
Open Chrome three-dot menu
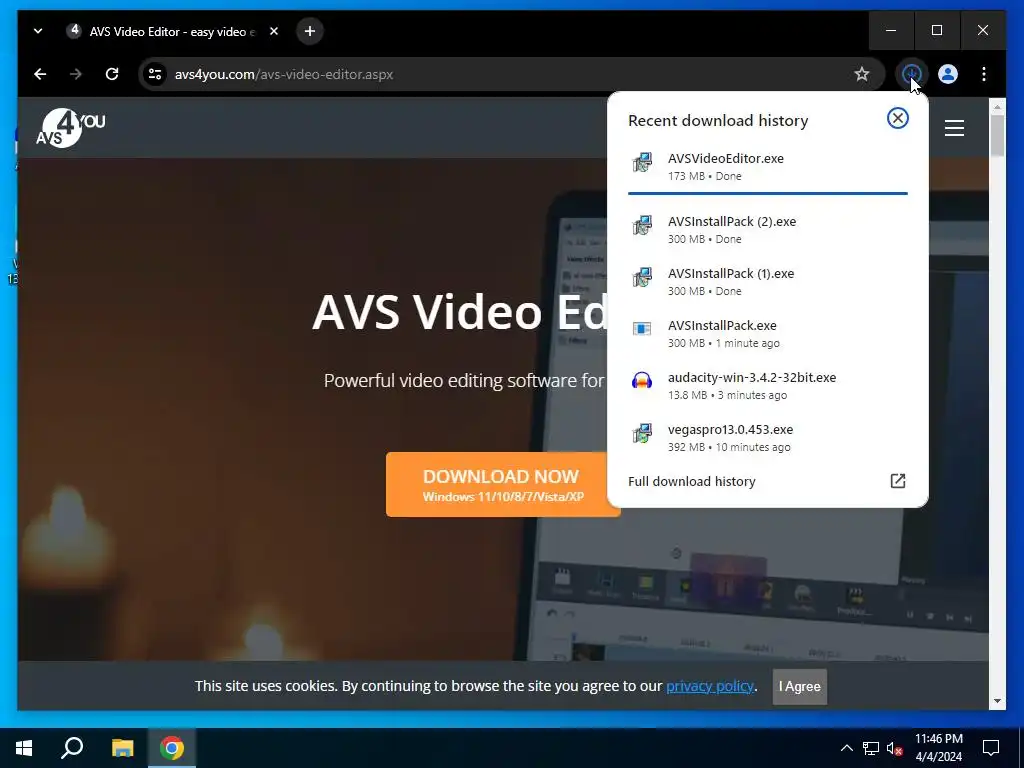click(x=984, y=74)
